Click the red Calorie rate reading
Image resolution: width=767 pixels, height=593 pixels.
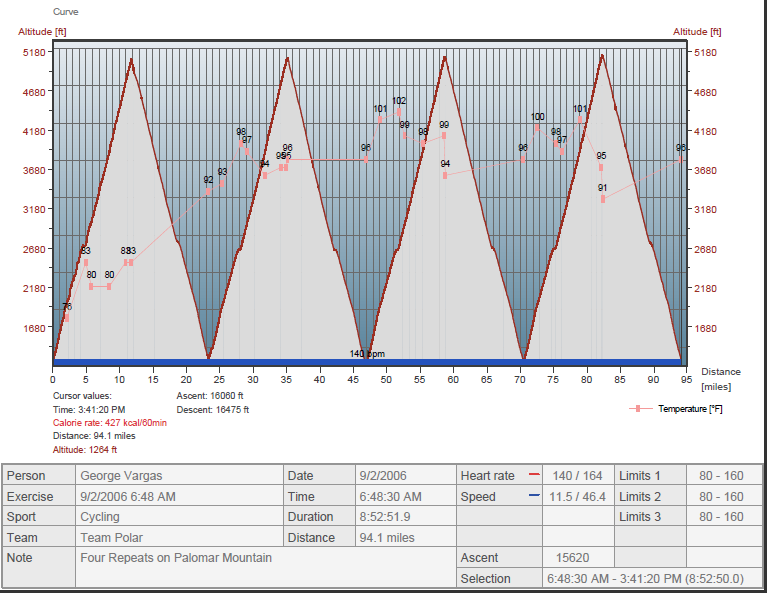coord(109,422)
